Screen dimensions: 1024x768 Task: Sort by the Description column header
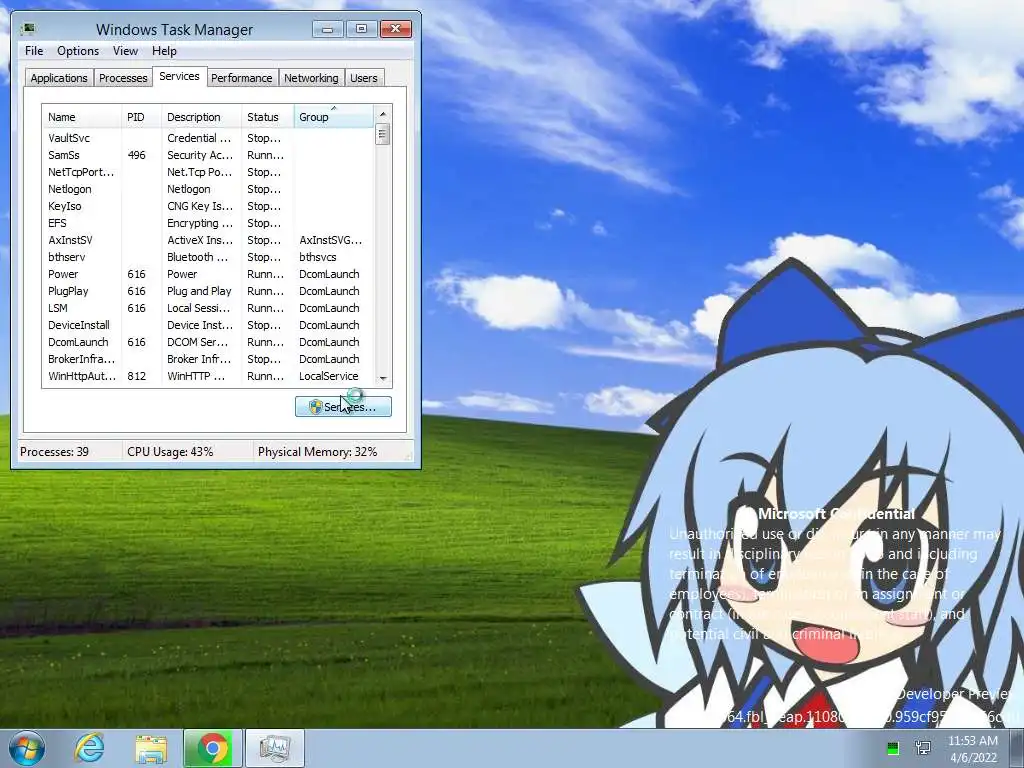point(201,117)
